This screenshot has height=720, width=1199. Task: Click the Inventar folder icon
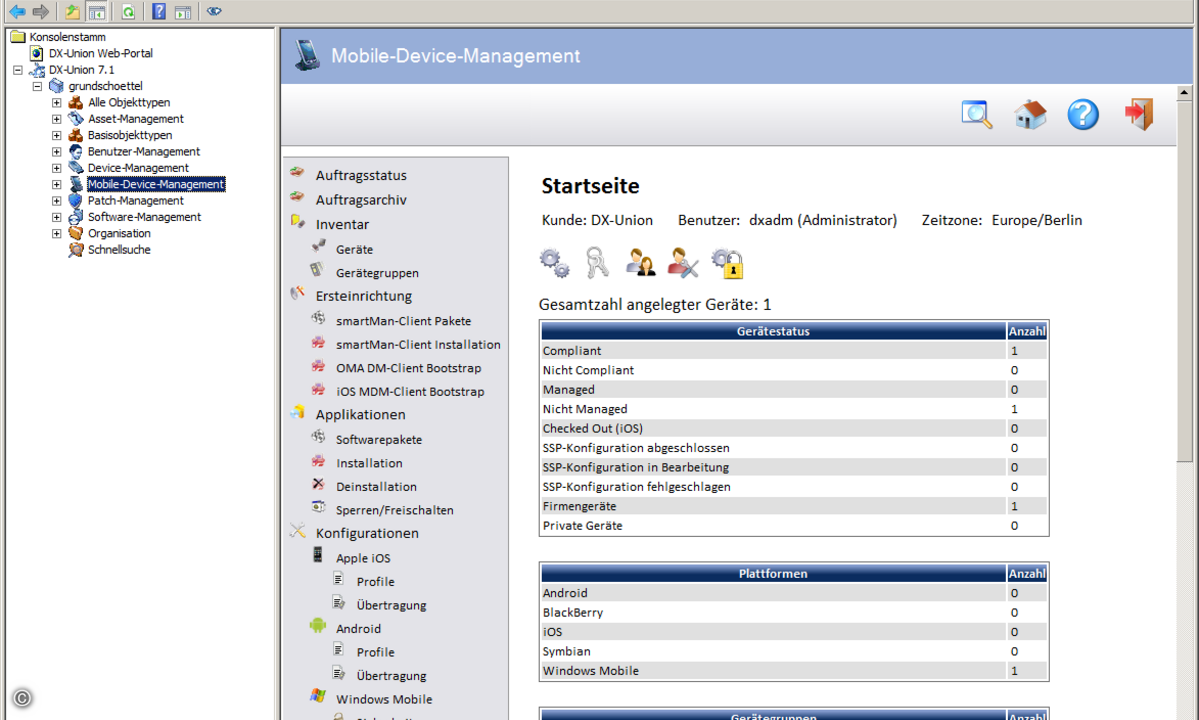(297, 222)
